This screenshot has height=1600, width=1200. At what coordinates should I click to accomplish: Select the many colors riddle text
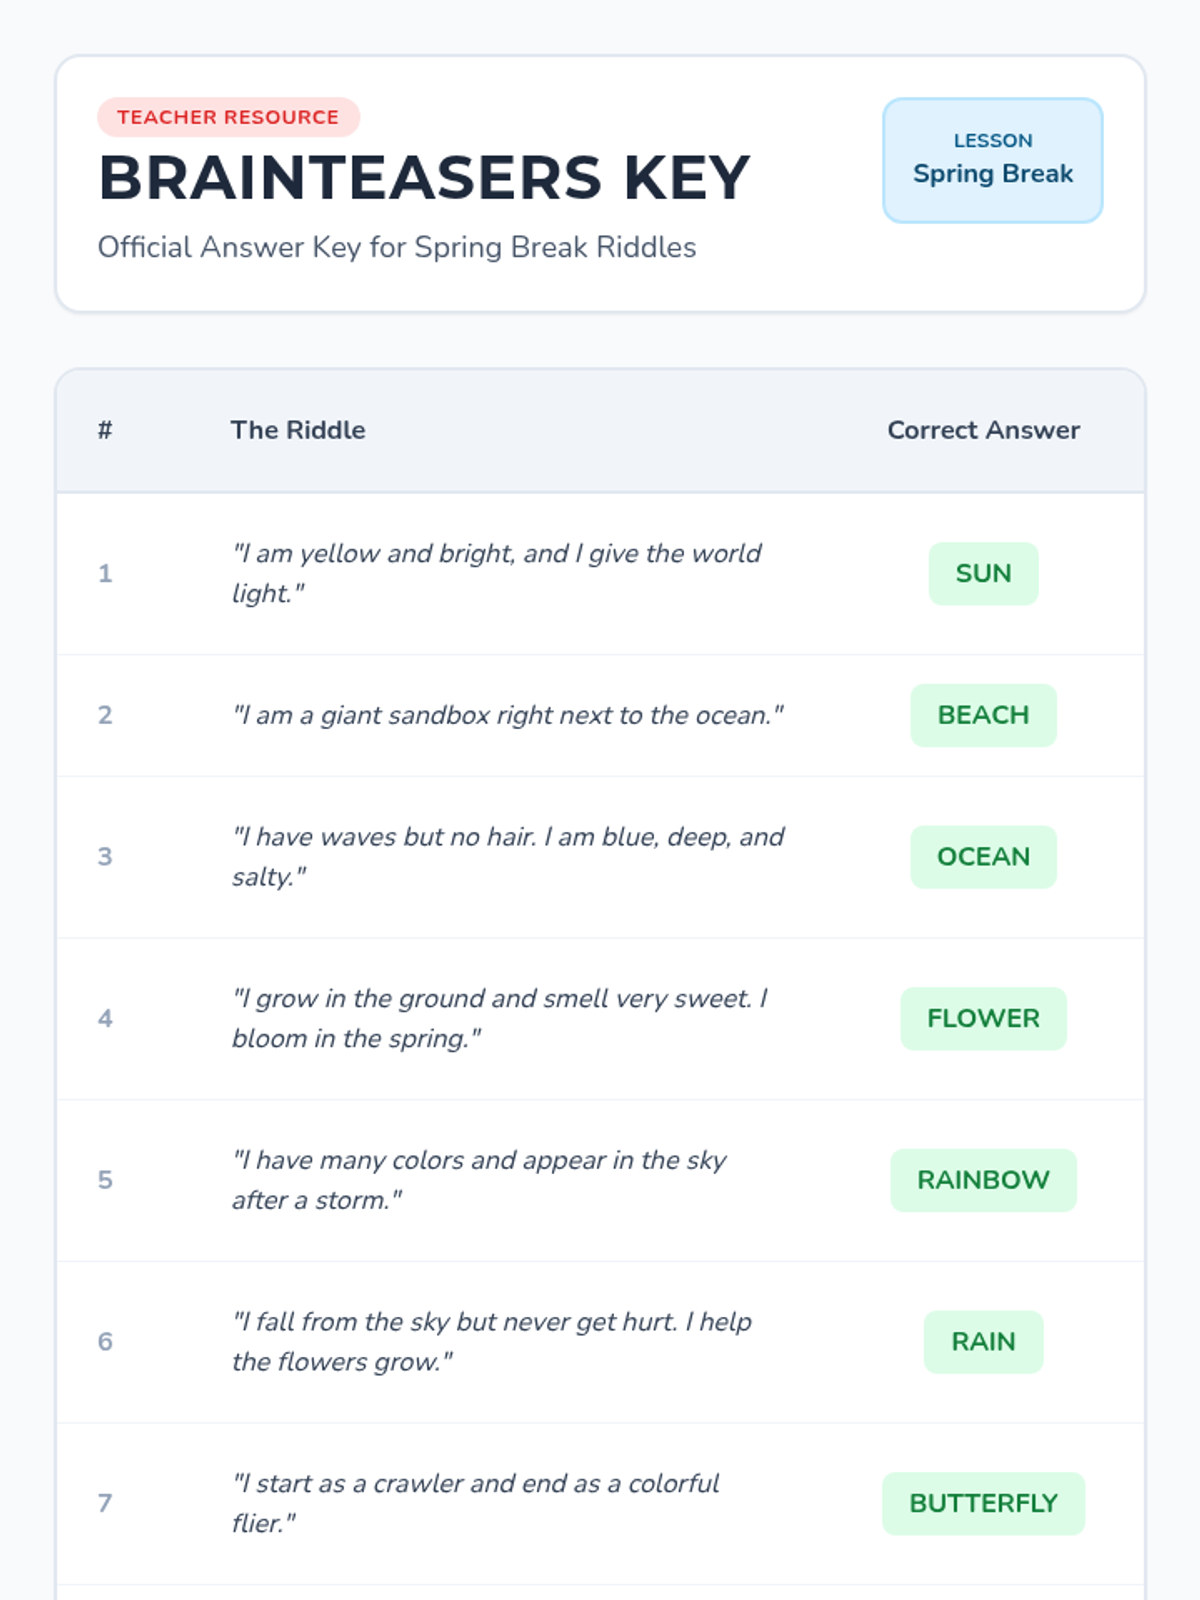479,1180
